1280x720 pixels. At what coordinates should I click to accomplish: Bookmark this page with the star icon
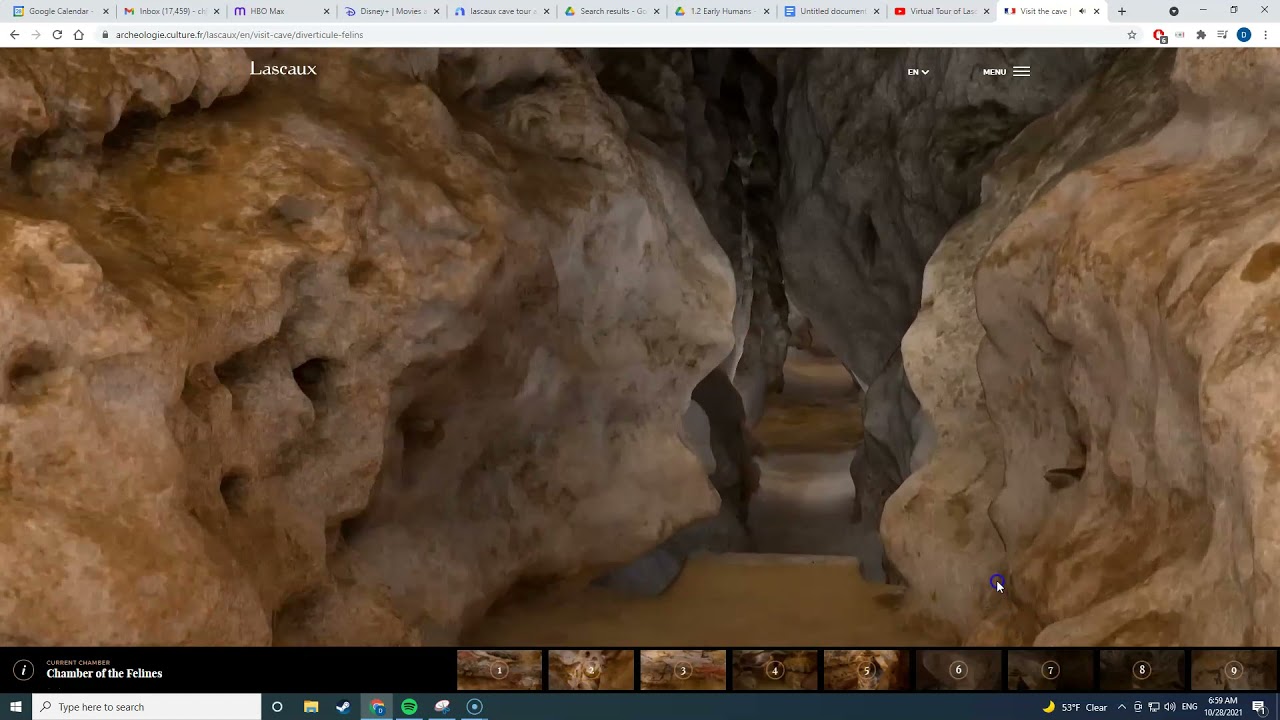coord(1132,34)
